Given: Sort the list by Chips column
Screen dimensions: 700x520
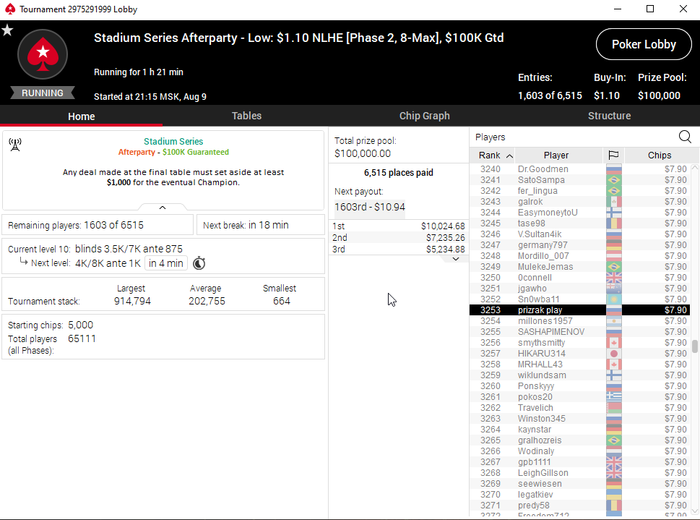Looking at the screenshot, I should [x=659, y=155].
